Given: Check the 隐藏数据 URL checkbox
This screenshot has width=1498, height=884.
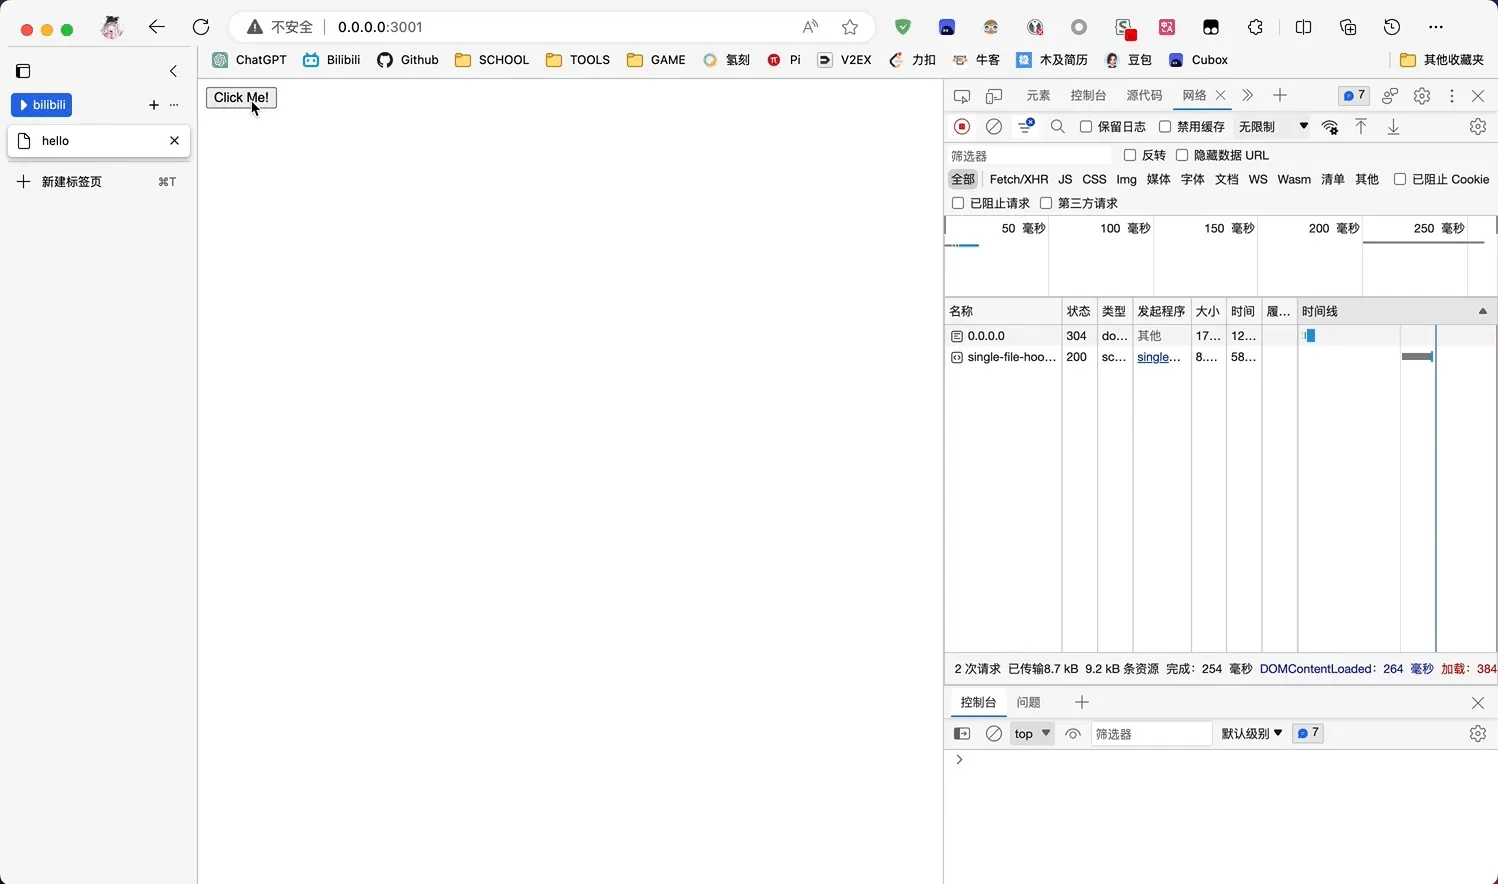Looking at the screenshot, I should (1182, 155).
